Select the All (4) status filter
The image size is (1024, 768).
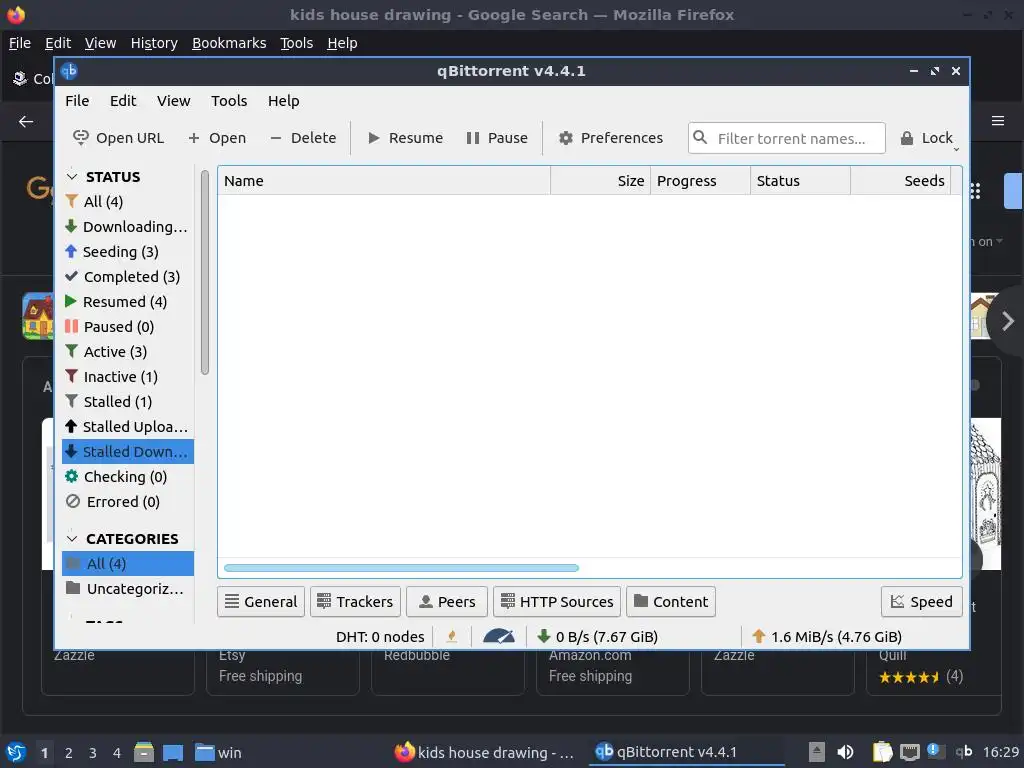coord(128,202)
